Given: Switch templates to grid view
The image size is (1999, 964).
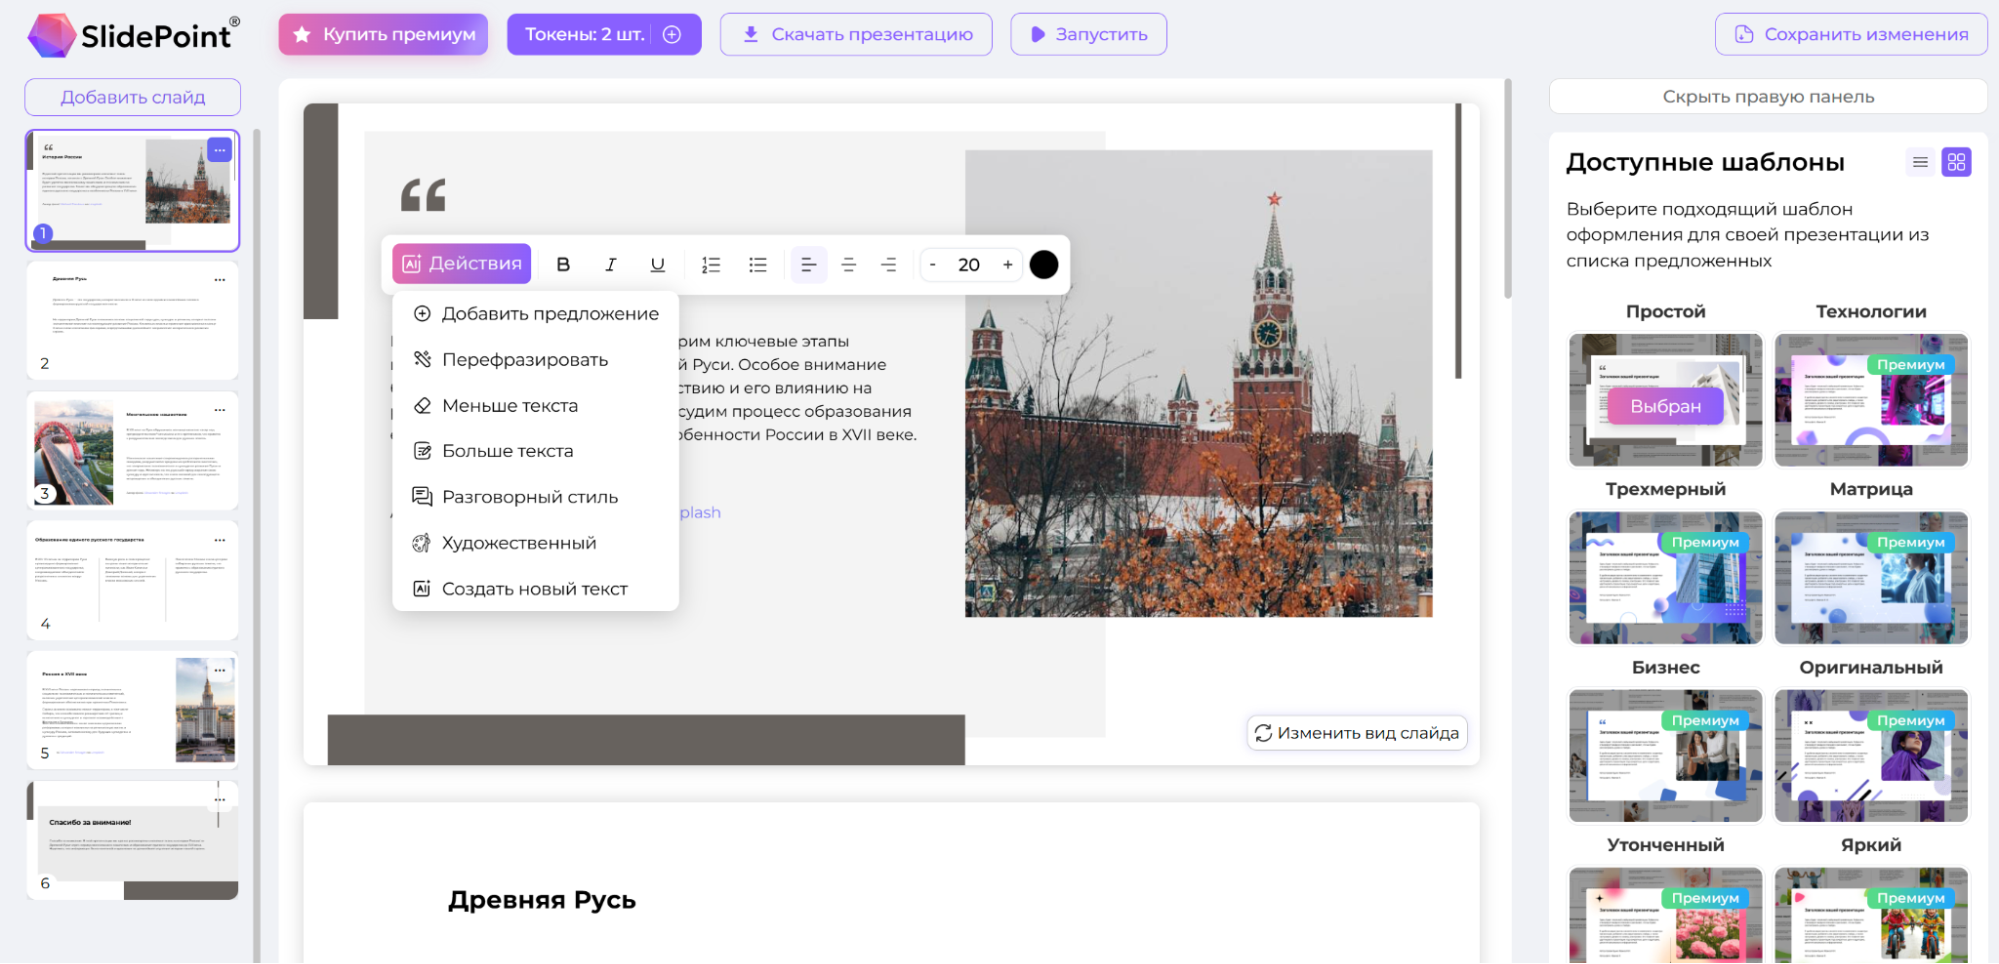Looking at the screenshot, I should [1956, 162].
